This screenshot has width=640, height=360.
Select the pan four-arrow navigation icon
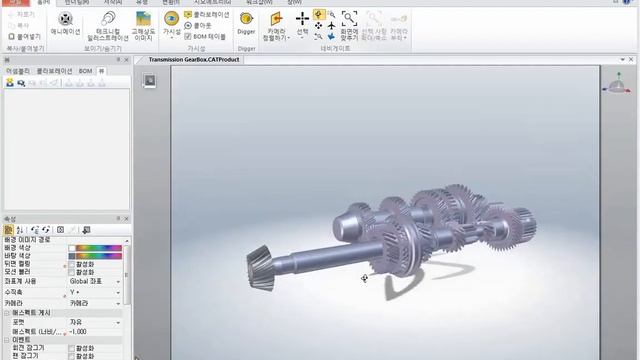click(318, 26)
